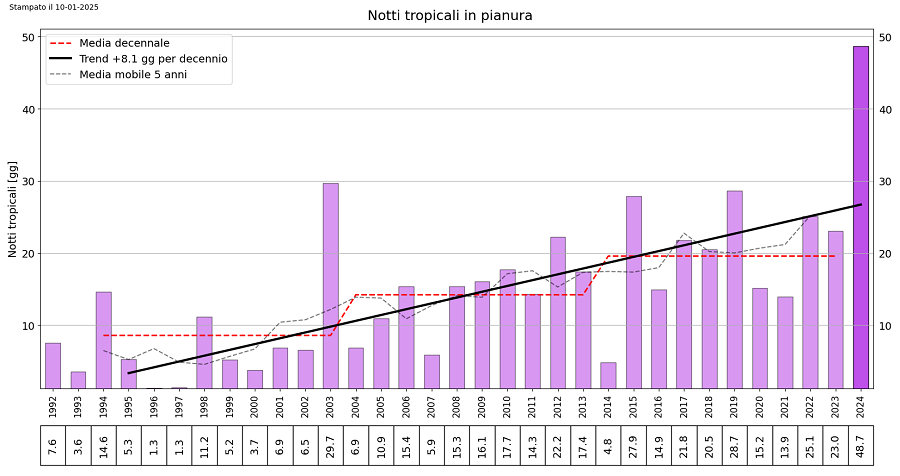The height and width of the screenshot is (476, 900).
Task: Select the 'Media decennale' legend label
Action: click(124, 44)
